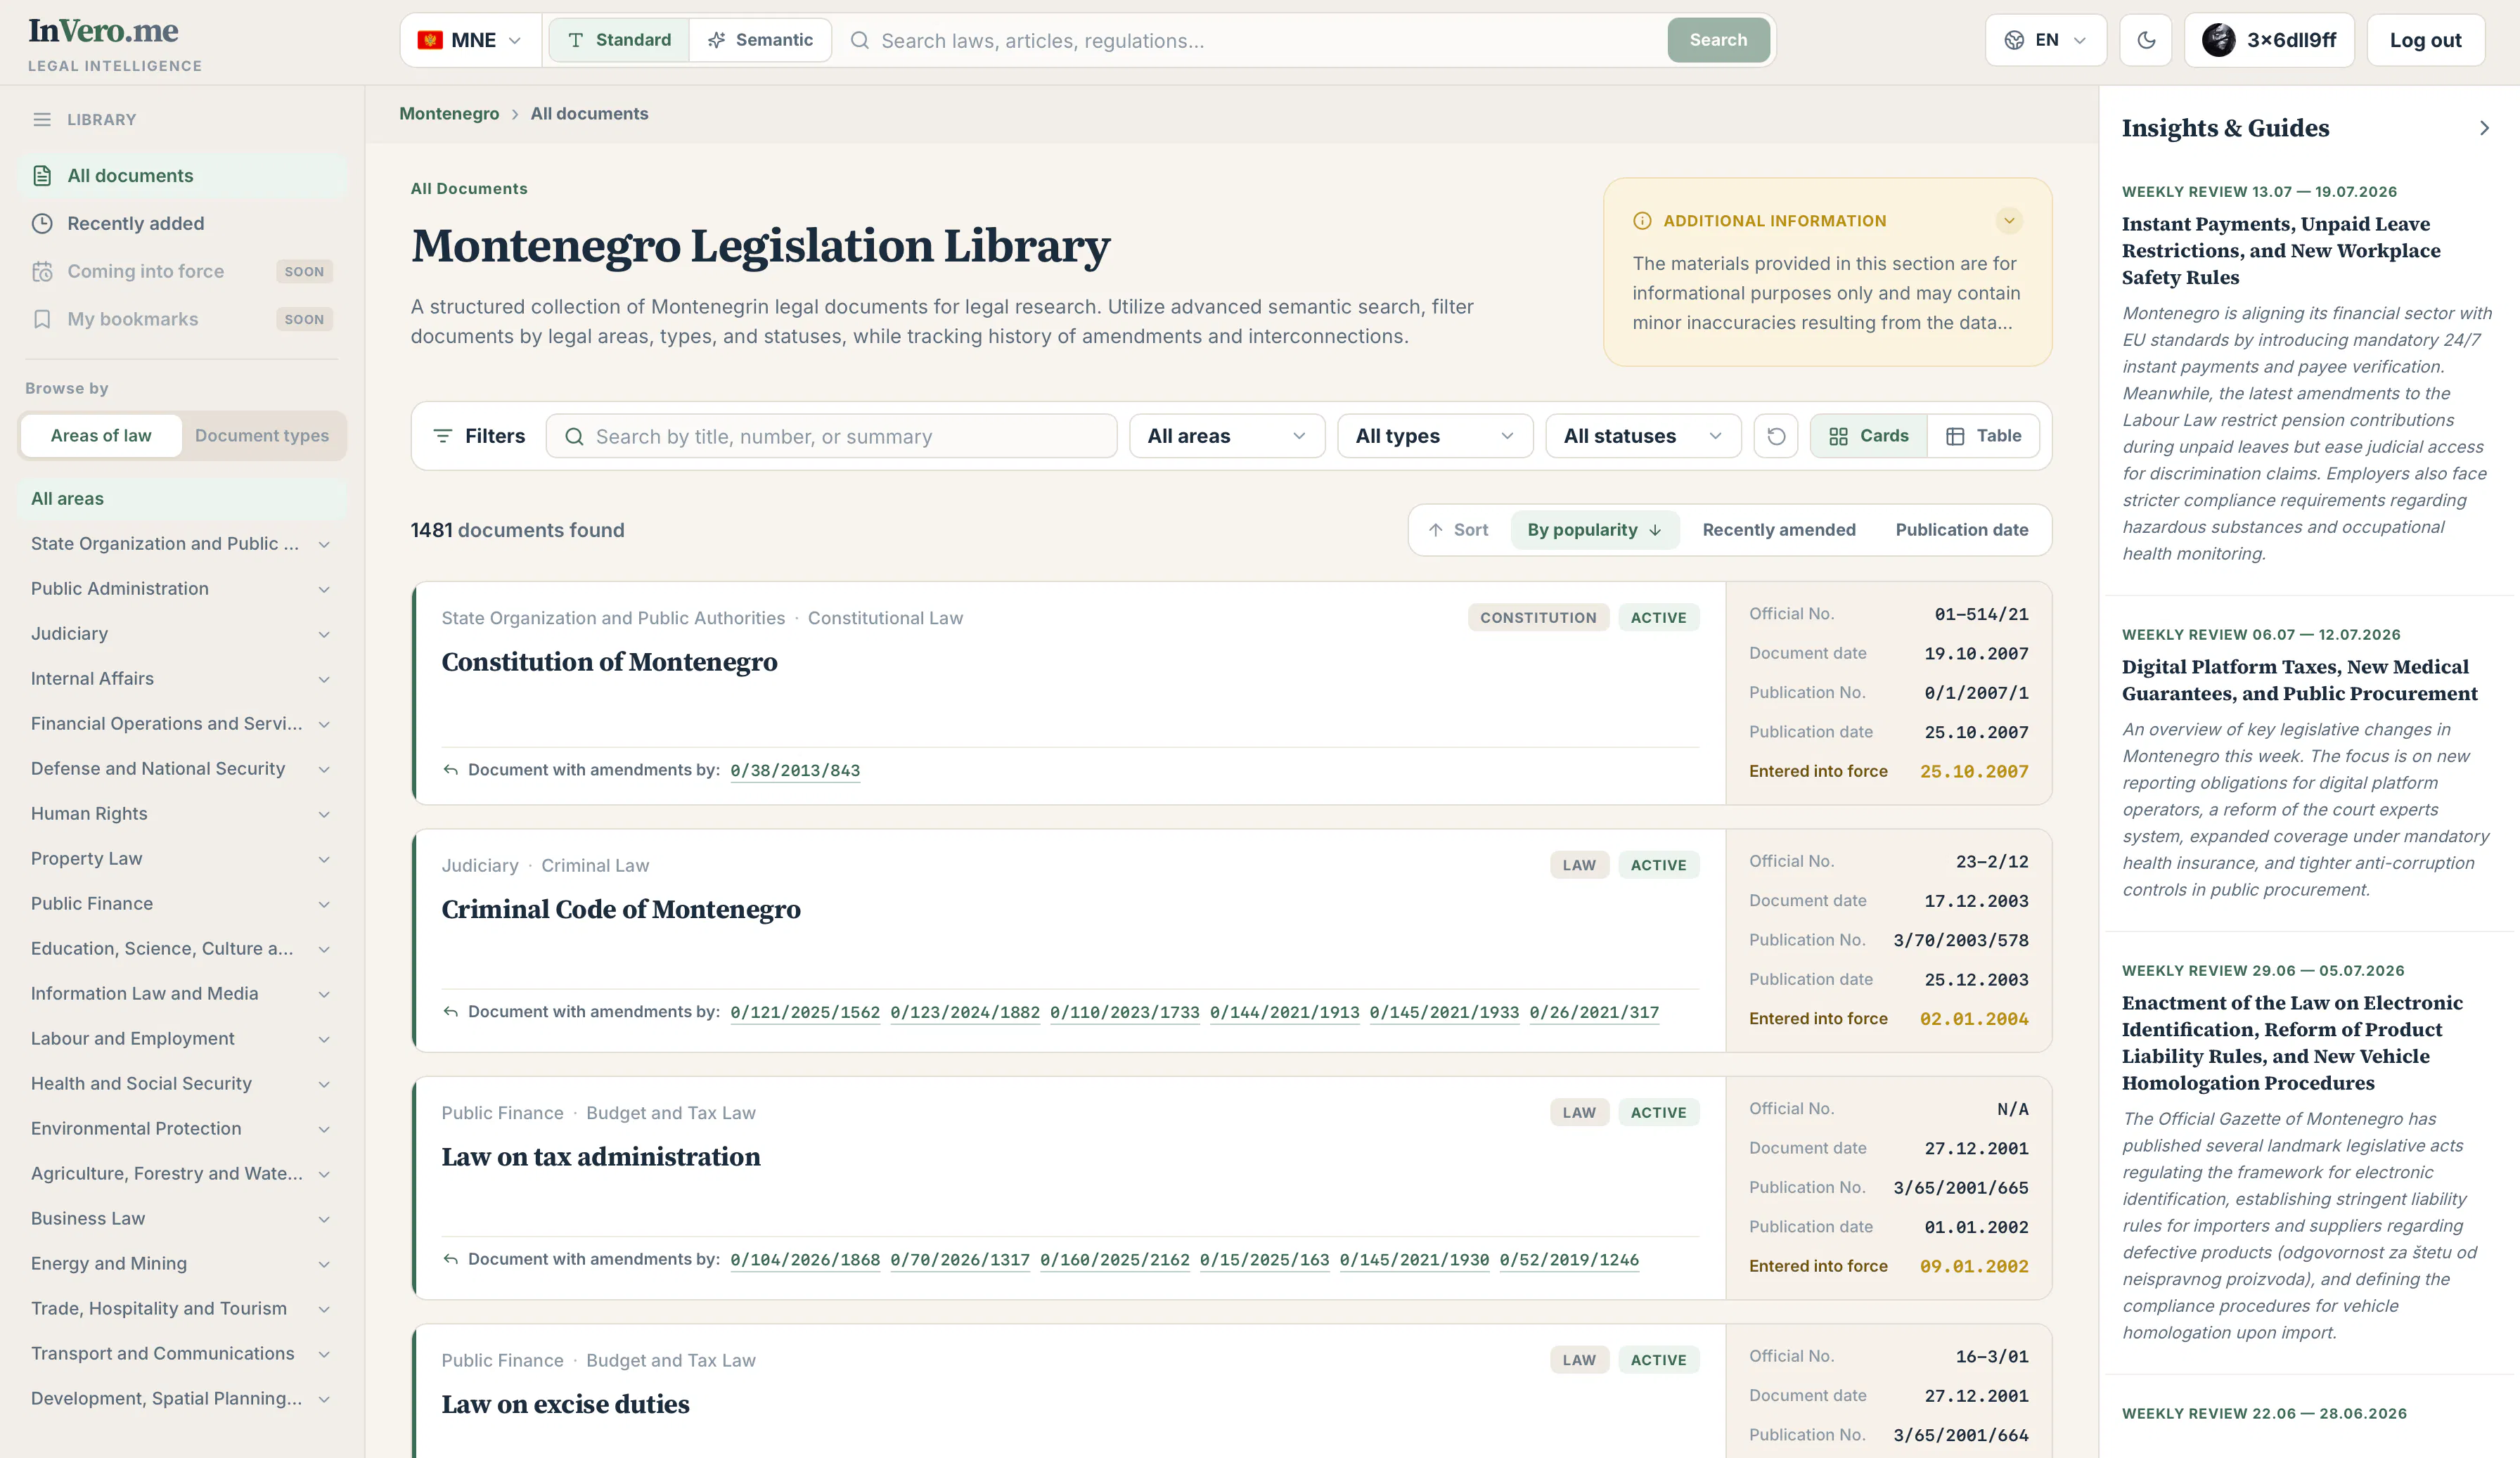Open Criminal Code of Montenegro document
2520x1458 pixels.
pyautogui.click(x=621, y=909)
